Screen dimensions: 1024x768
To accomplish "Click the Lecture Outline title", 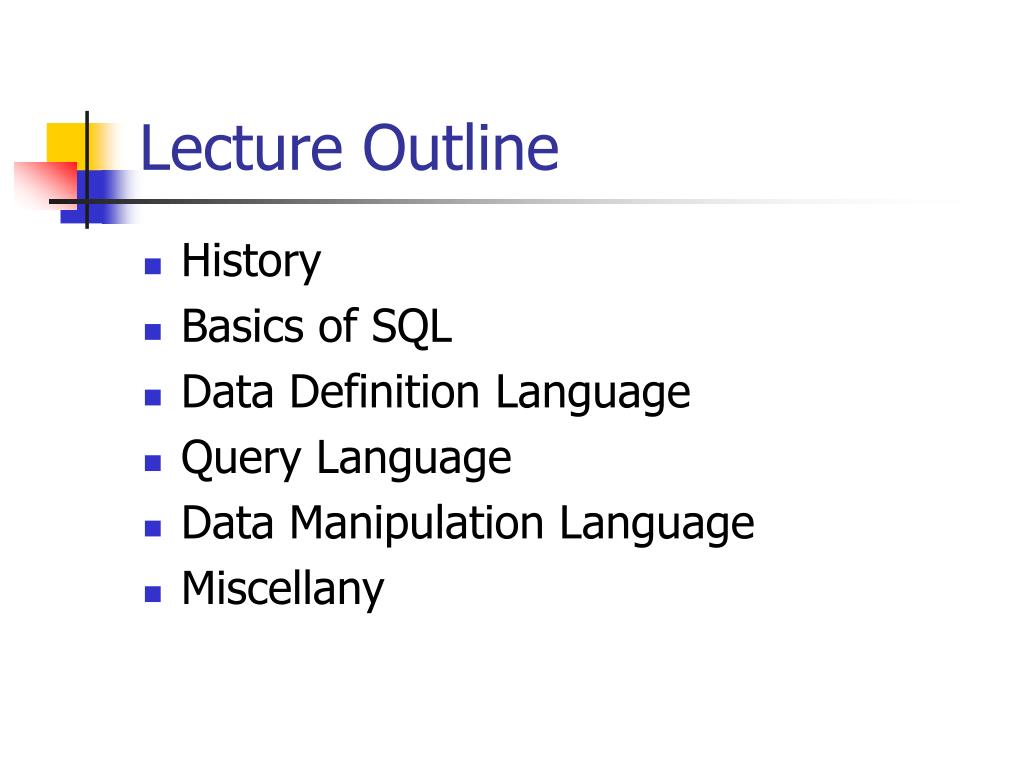I will pyautogui.click(x=349, y=148).
